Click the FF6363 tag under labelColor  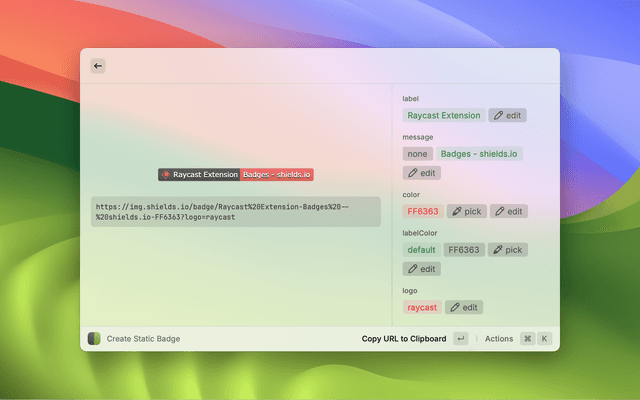[464, 250]
